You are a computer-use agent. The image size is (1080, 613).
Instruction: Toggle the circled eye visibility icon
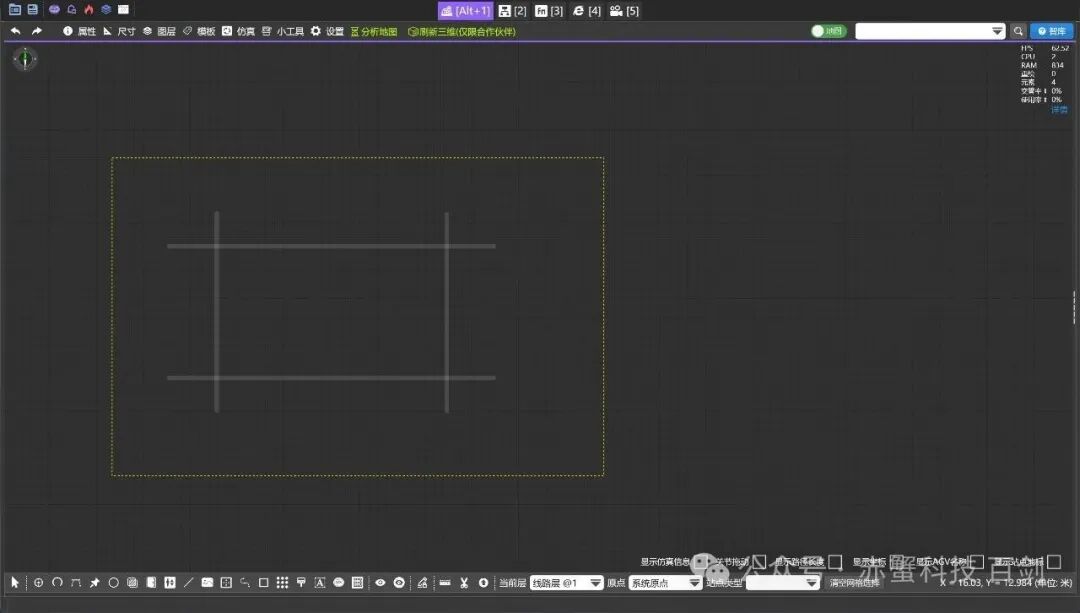point(399,583)
